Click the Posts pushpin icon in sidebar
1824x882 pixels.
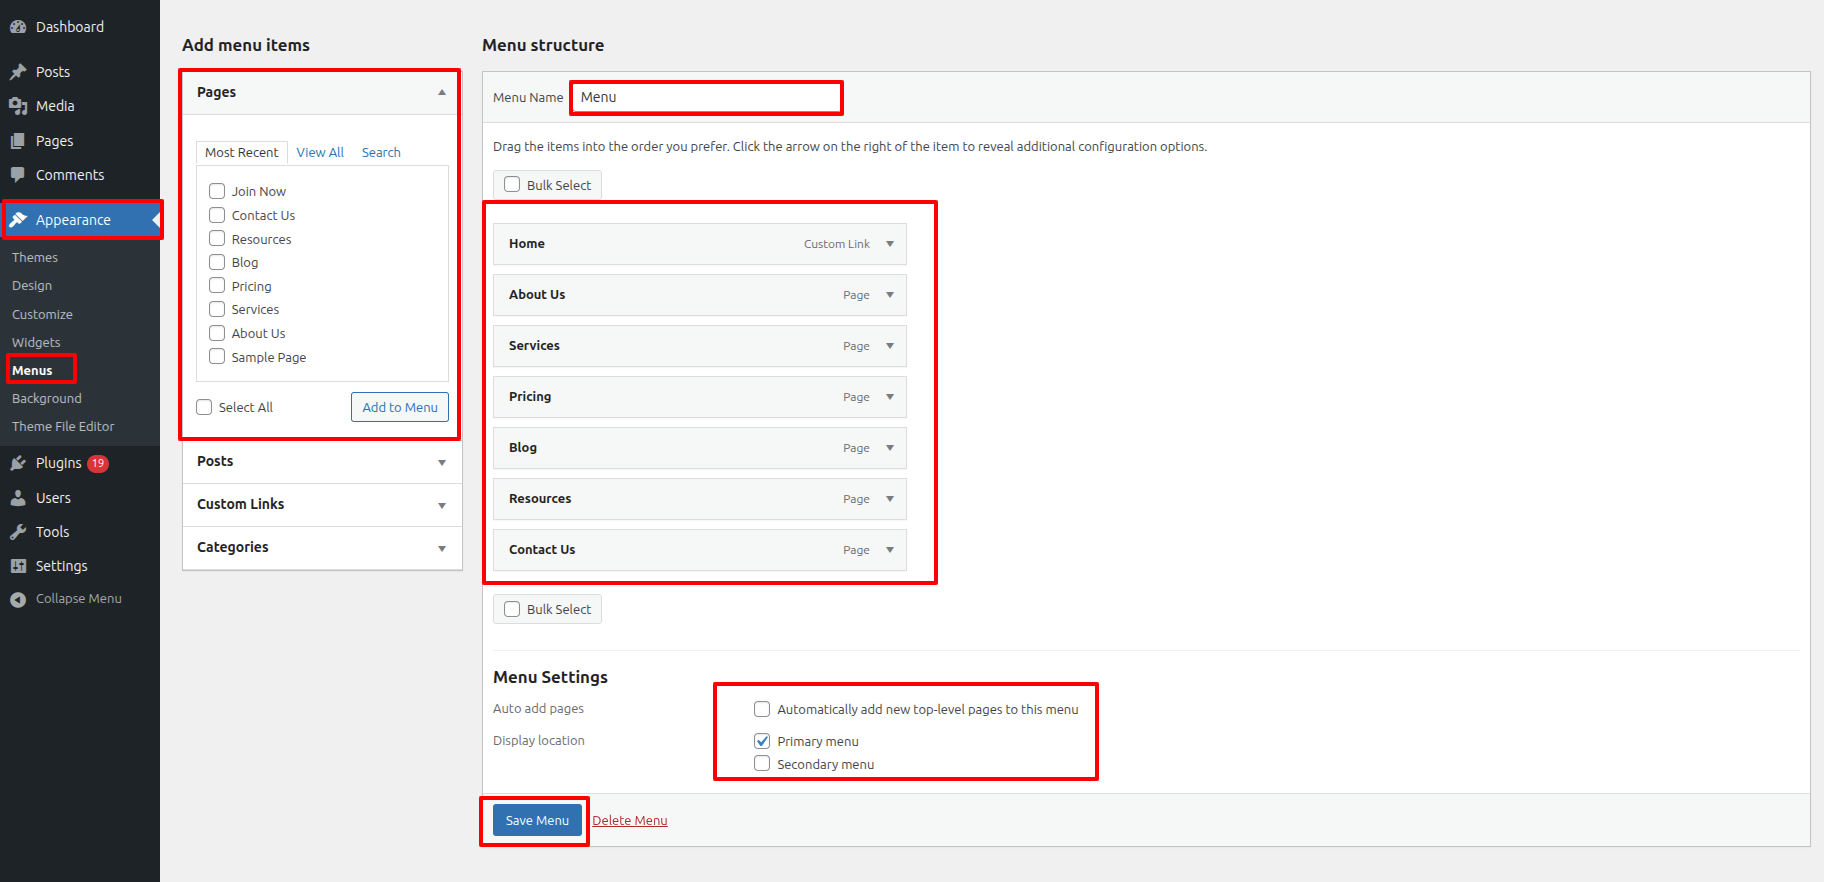(x=18, y=72)
